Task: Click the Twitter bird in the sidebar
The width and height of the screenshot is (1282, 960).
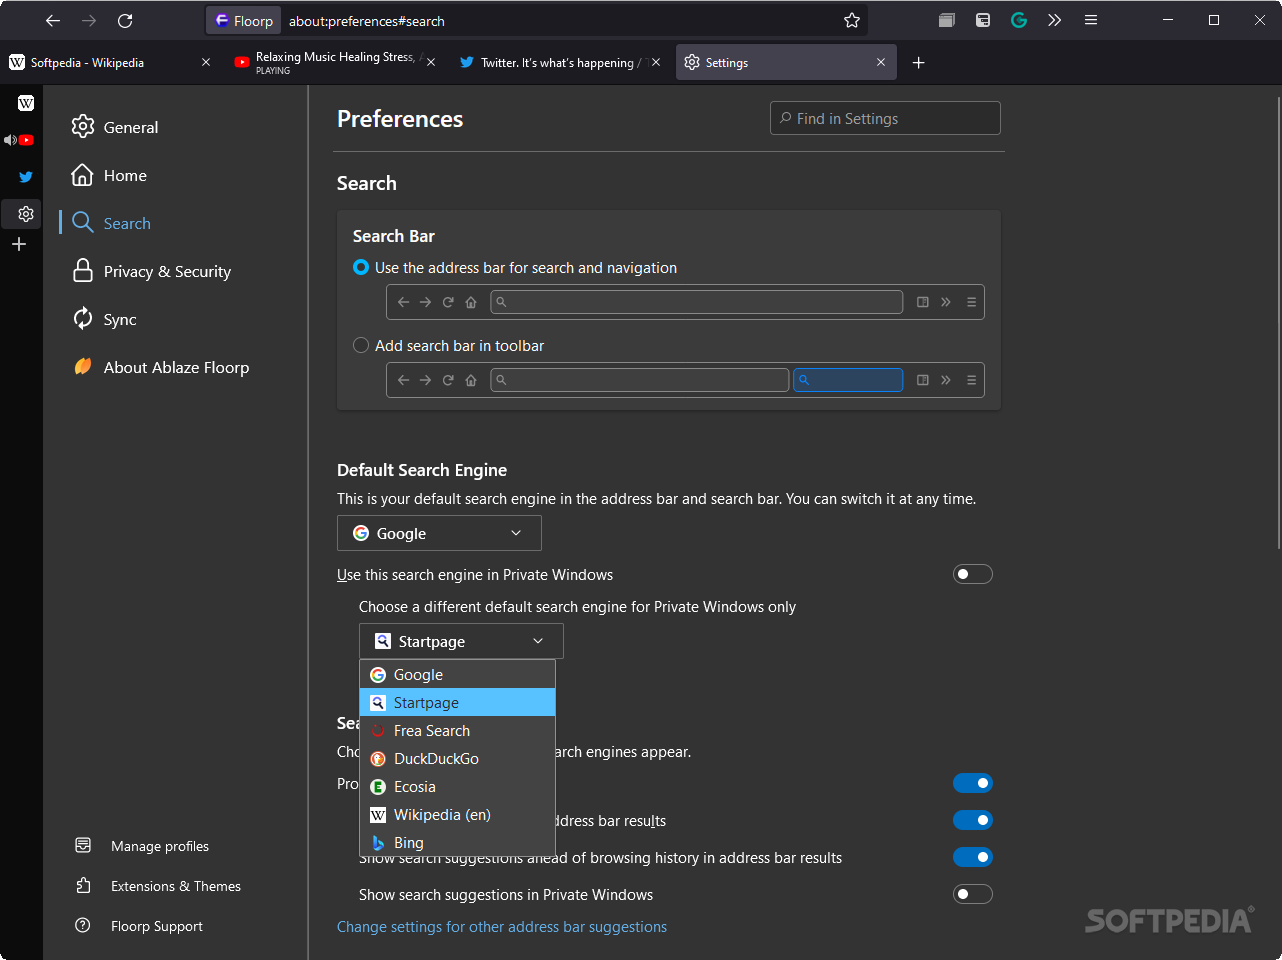Action: point(26,177)
